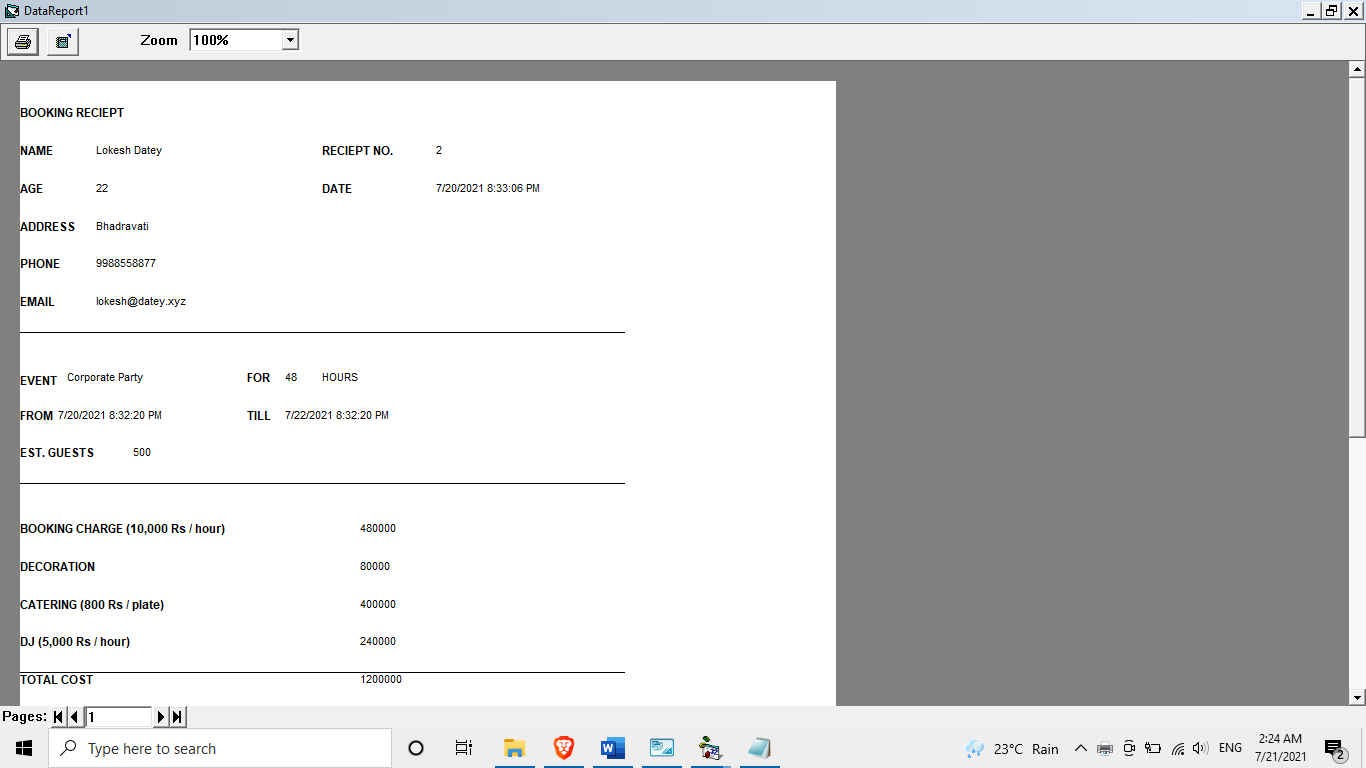
Task: Jump to the last page of the report
Action: click(x=175, y=716)
